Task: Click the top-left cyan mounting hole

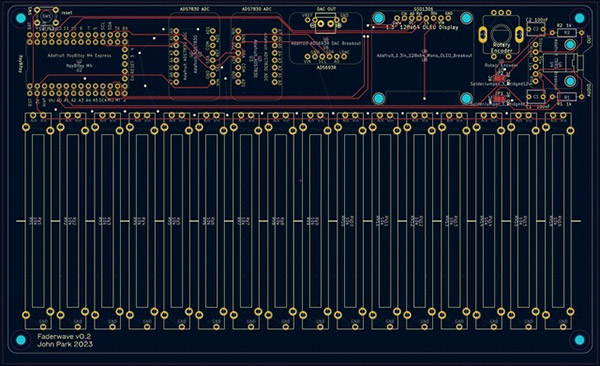Action: 21,18
